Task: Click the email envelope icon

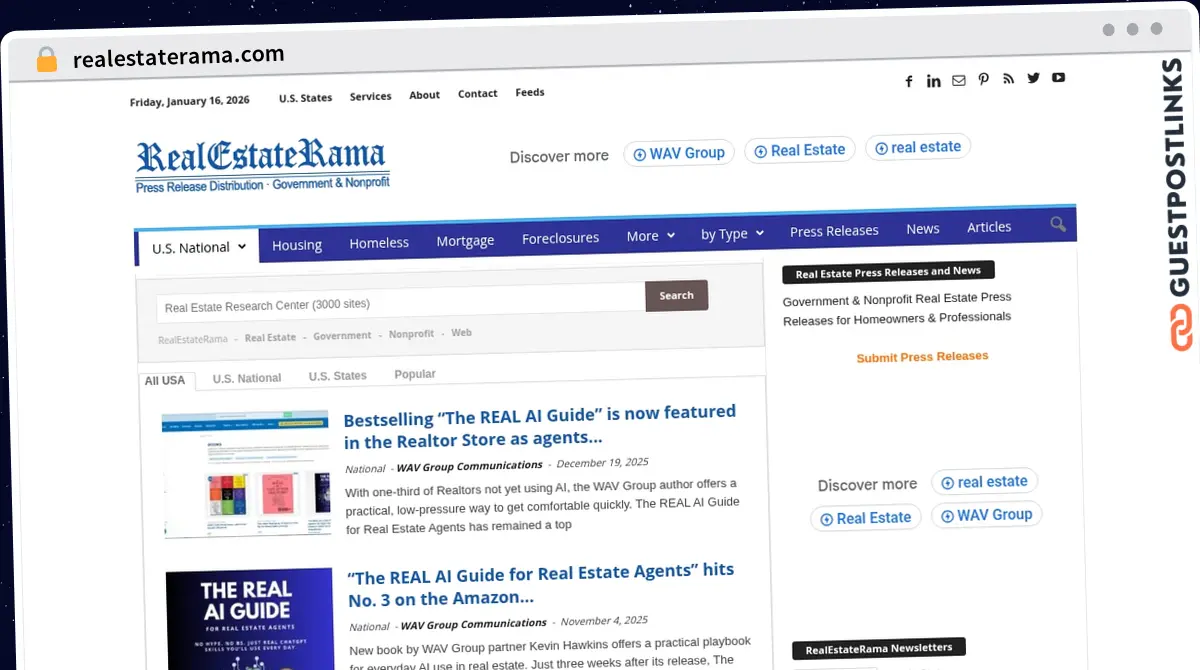Action: 959,81
